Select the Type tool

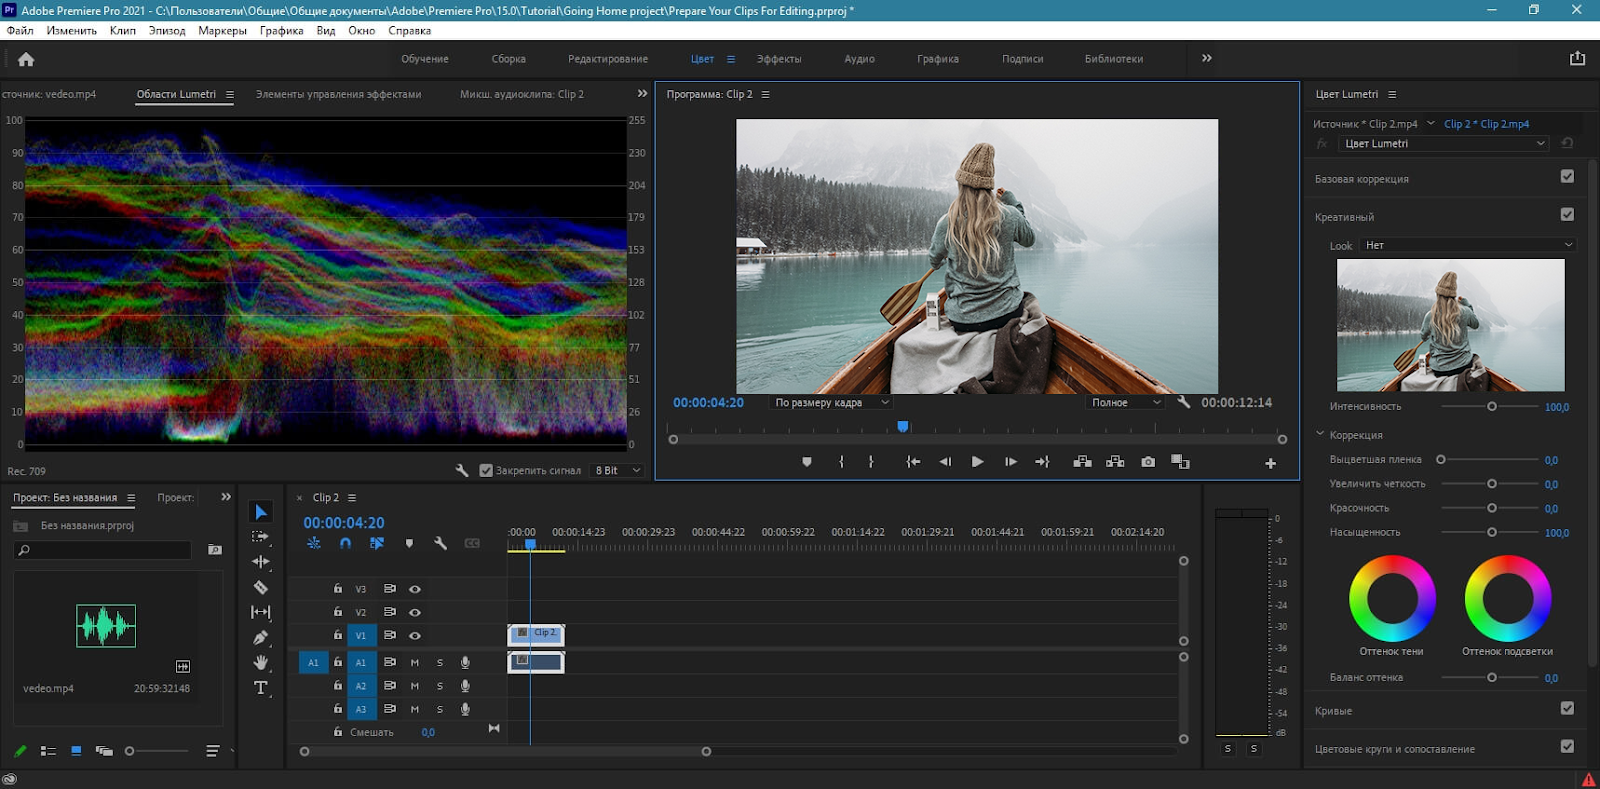pyautogui.click(x=261, y=688)
